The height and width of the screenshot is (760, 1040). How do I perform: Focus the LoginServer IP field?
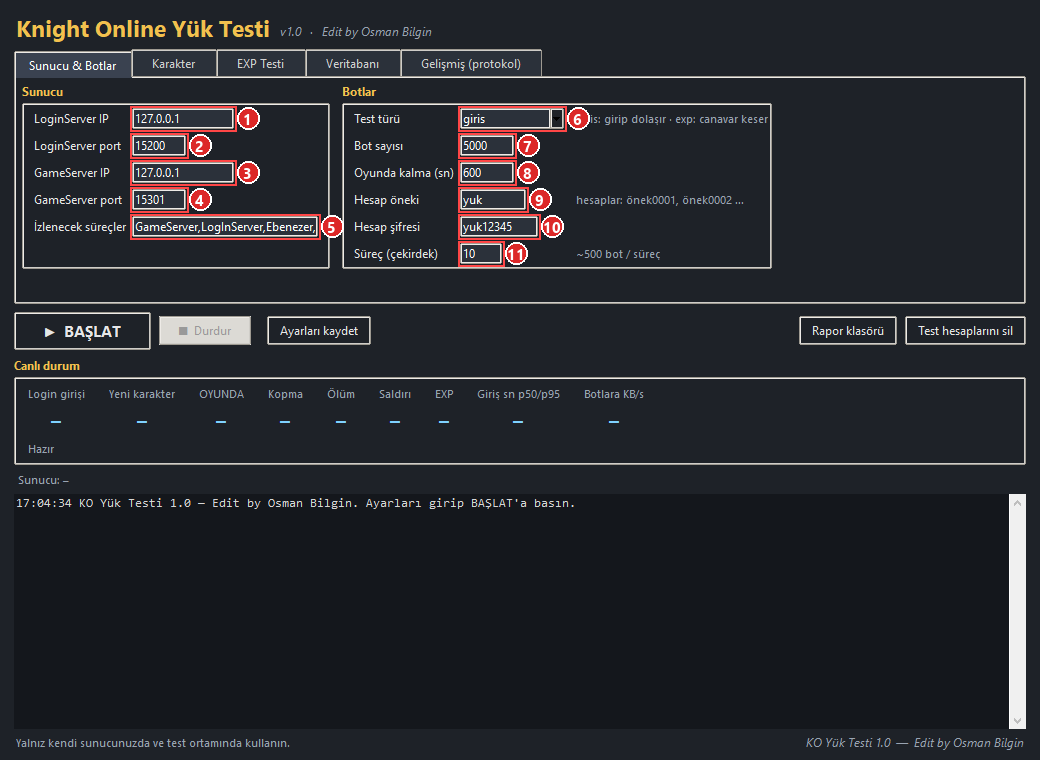click(x=183, y=119)
